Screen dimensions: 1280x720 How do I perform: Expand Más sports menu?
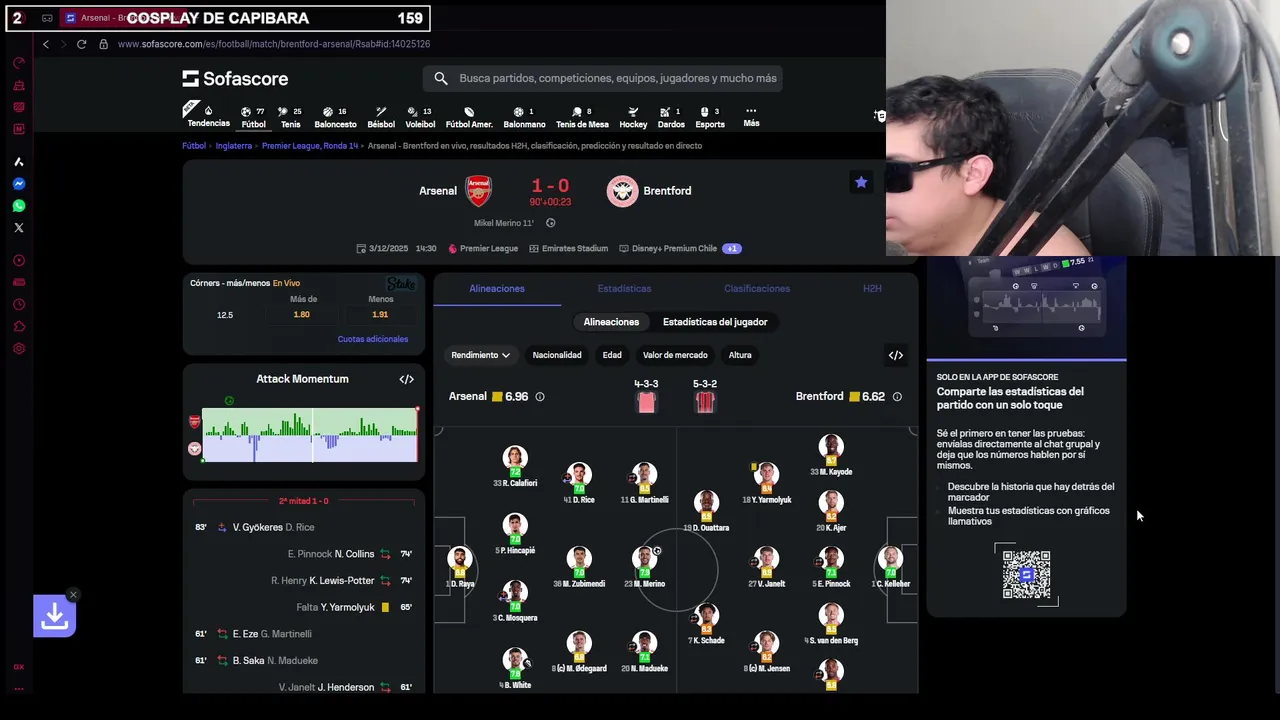(751, 117)
